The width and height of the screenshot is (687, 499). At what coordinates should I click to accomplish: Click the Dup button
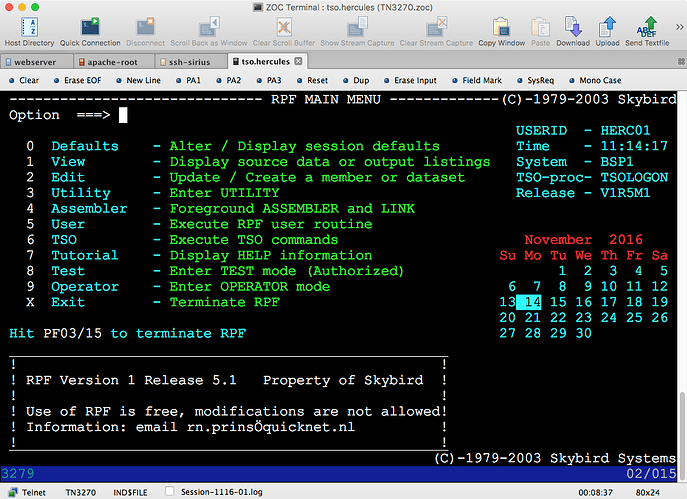pos(356,80)
